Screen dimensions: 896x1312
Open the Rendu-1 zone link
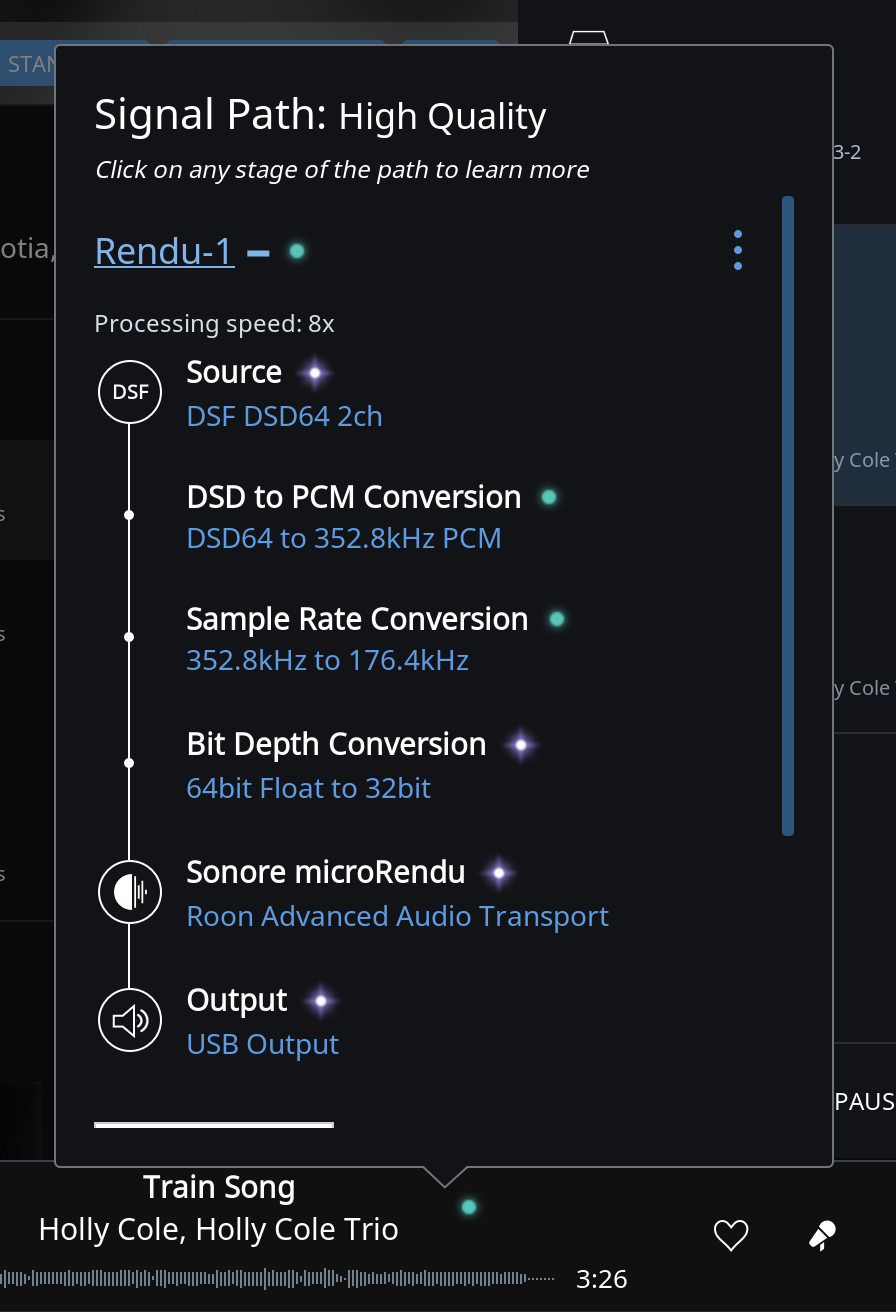164,251
